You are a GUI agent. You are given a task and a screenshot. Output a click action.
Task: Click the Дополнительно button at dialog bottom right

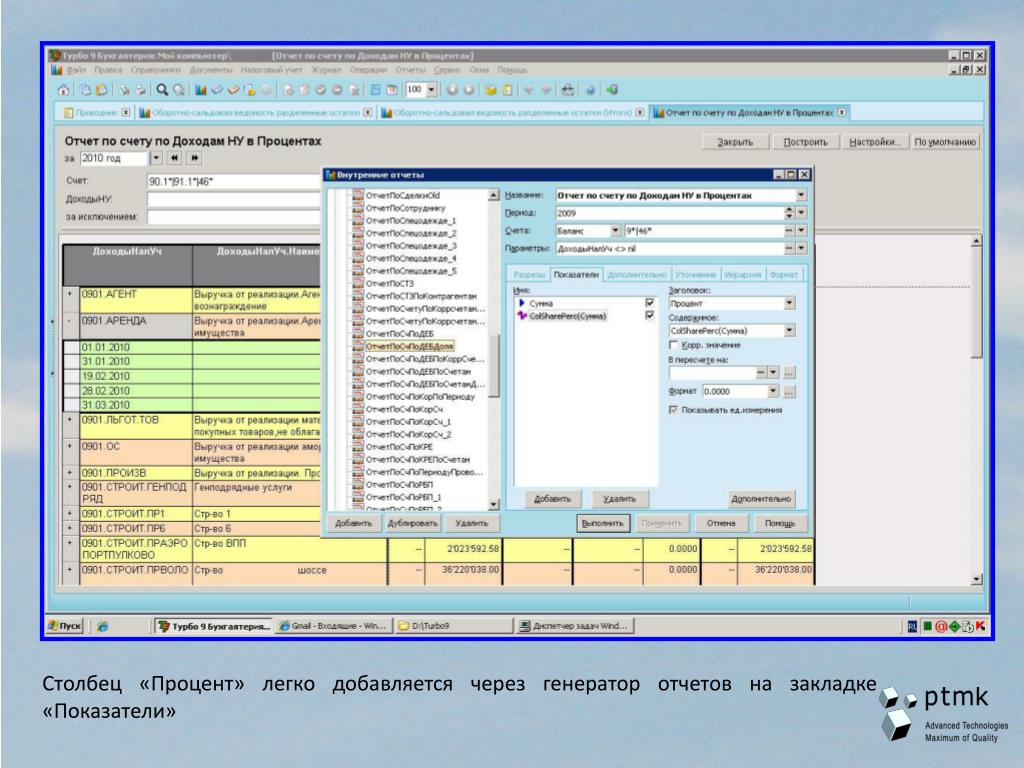[x=761, y=499]
